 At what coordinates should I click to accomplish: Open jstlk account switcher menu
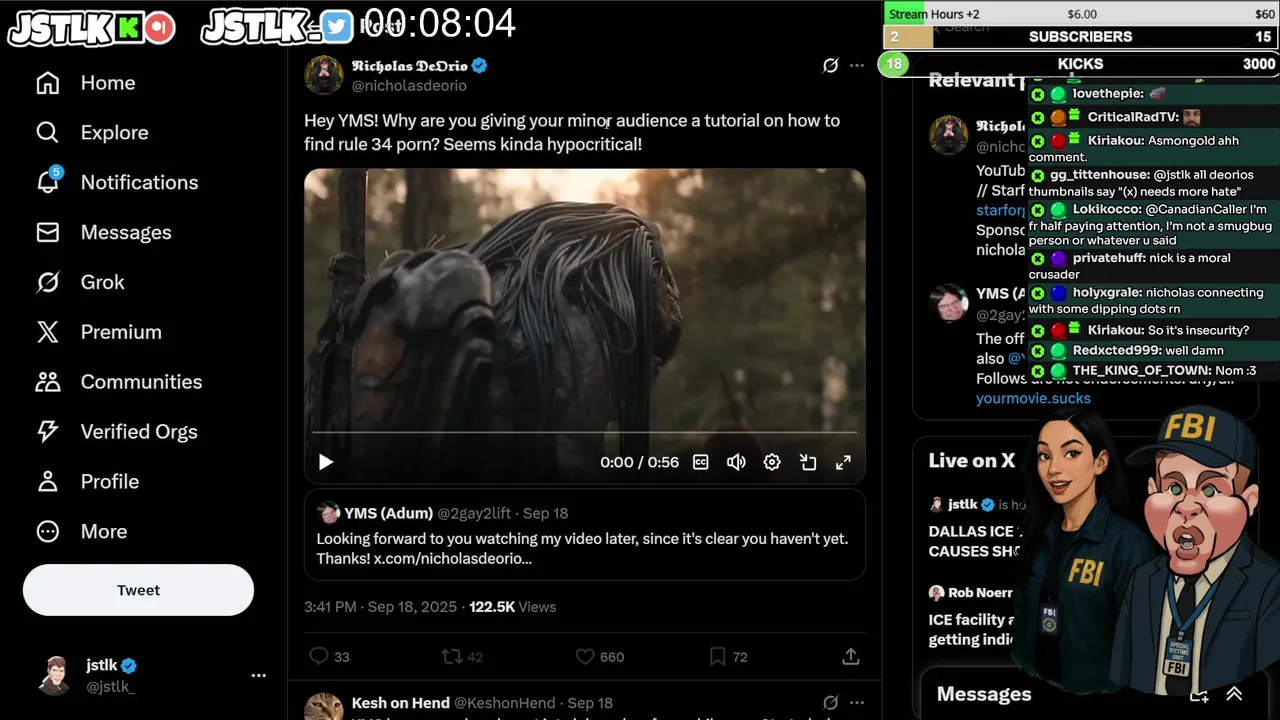[x=258, y=676]
